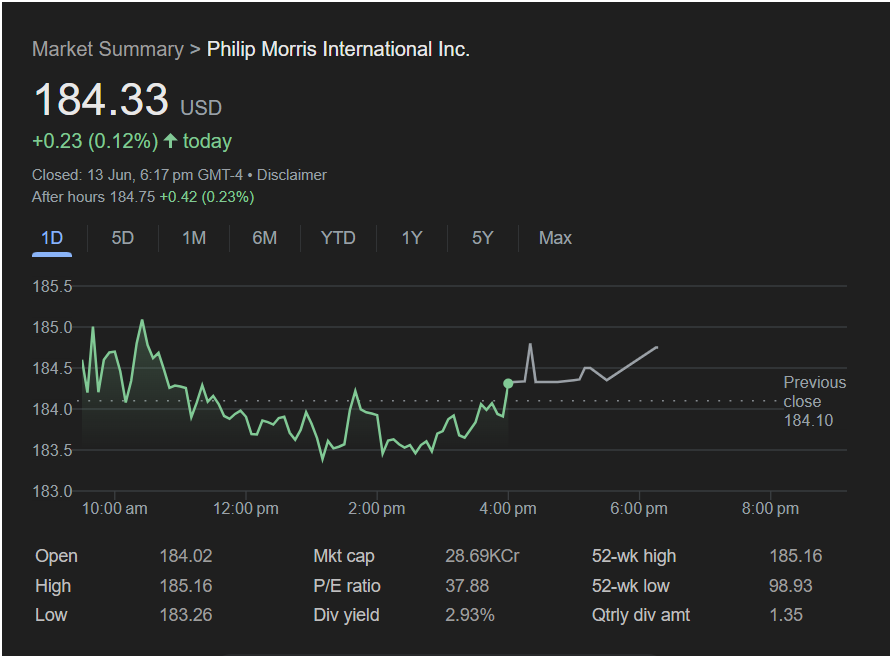The width and height of the screenshot is (892, 658).
Task: Click the 6:00 pm axis label
Action: [639, 508]
